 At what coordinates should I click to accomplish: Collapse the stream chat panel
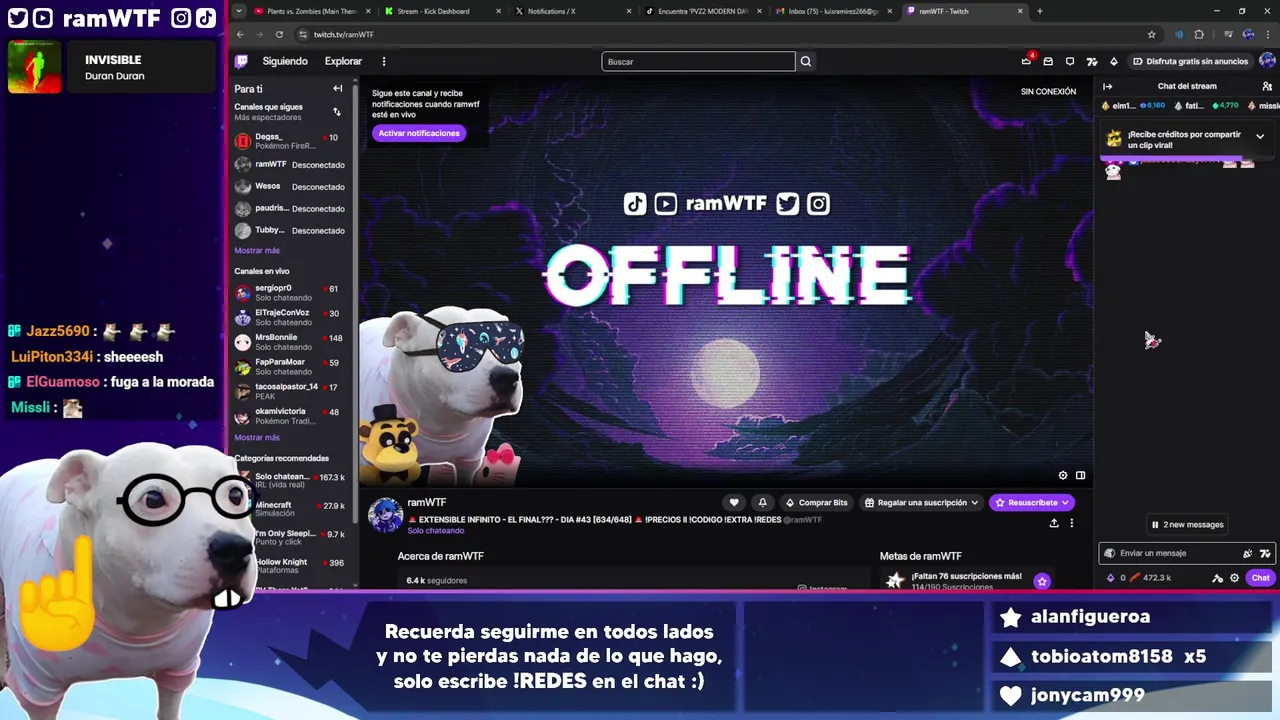click(1107, 86)
